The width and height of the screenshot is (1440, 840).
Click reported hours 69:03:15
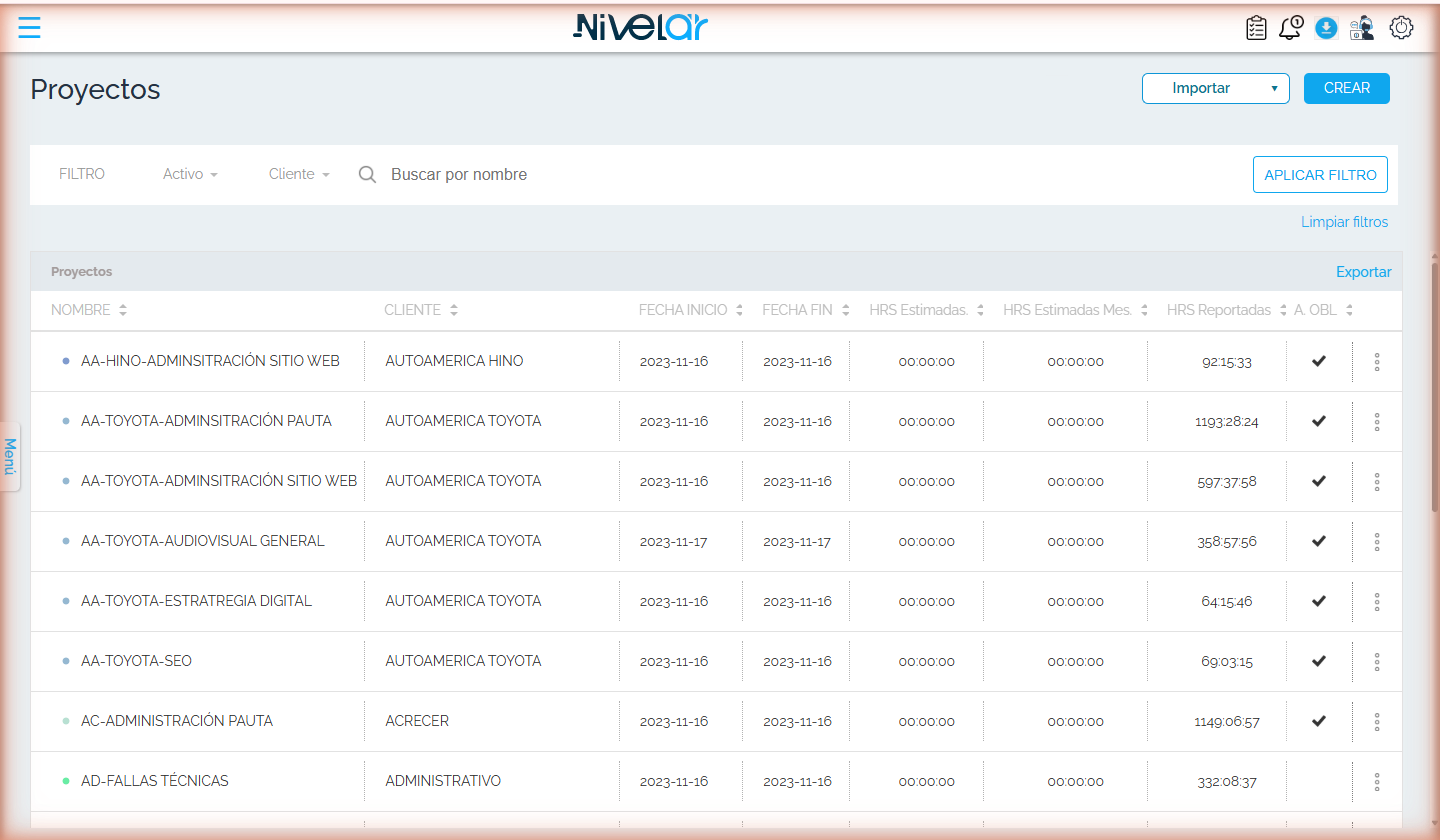point(1227,662)
